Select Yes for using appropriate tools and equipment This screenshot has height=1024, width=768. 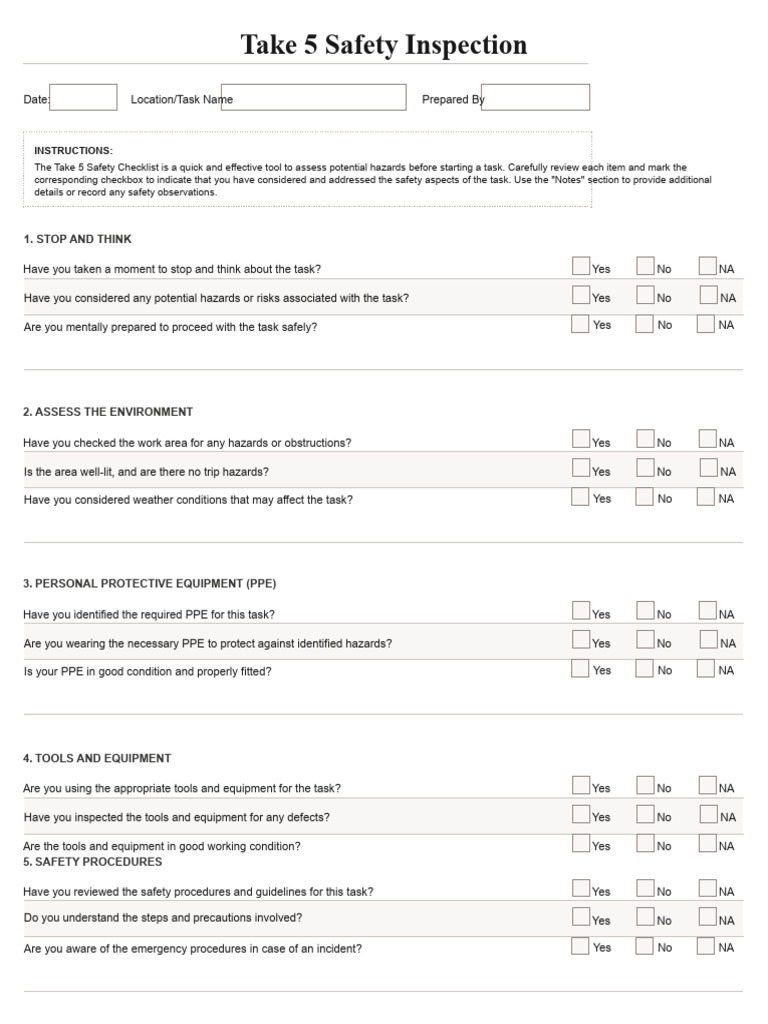pyautogui.click(x=581, y=785)
